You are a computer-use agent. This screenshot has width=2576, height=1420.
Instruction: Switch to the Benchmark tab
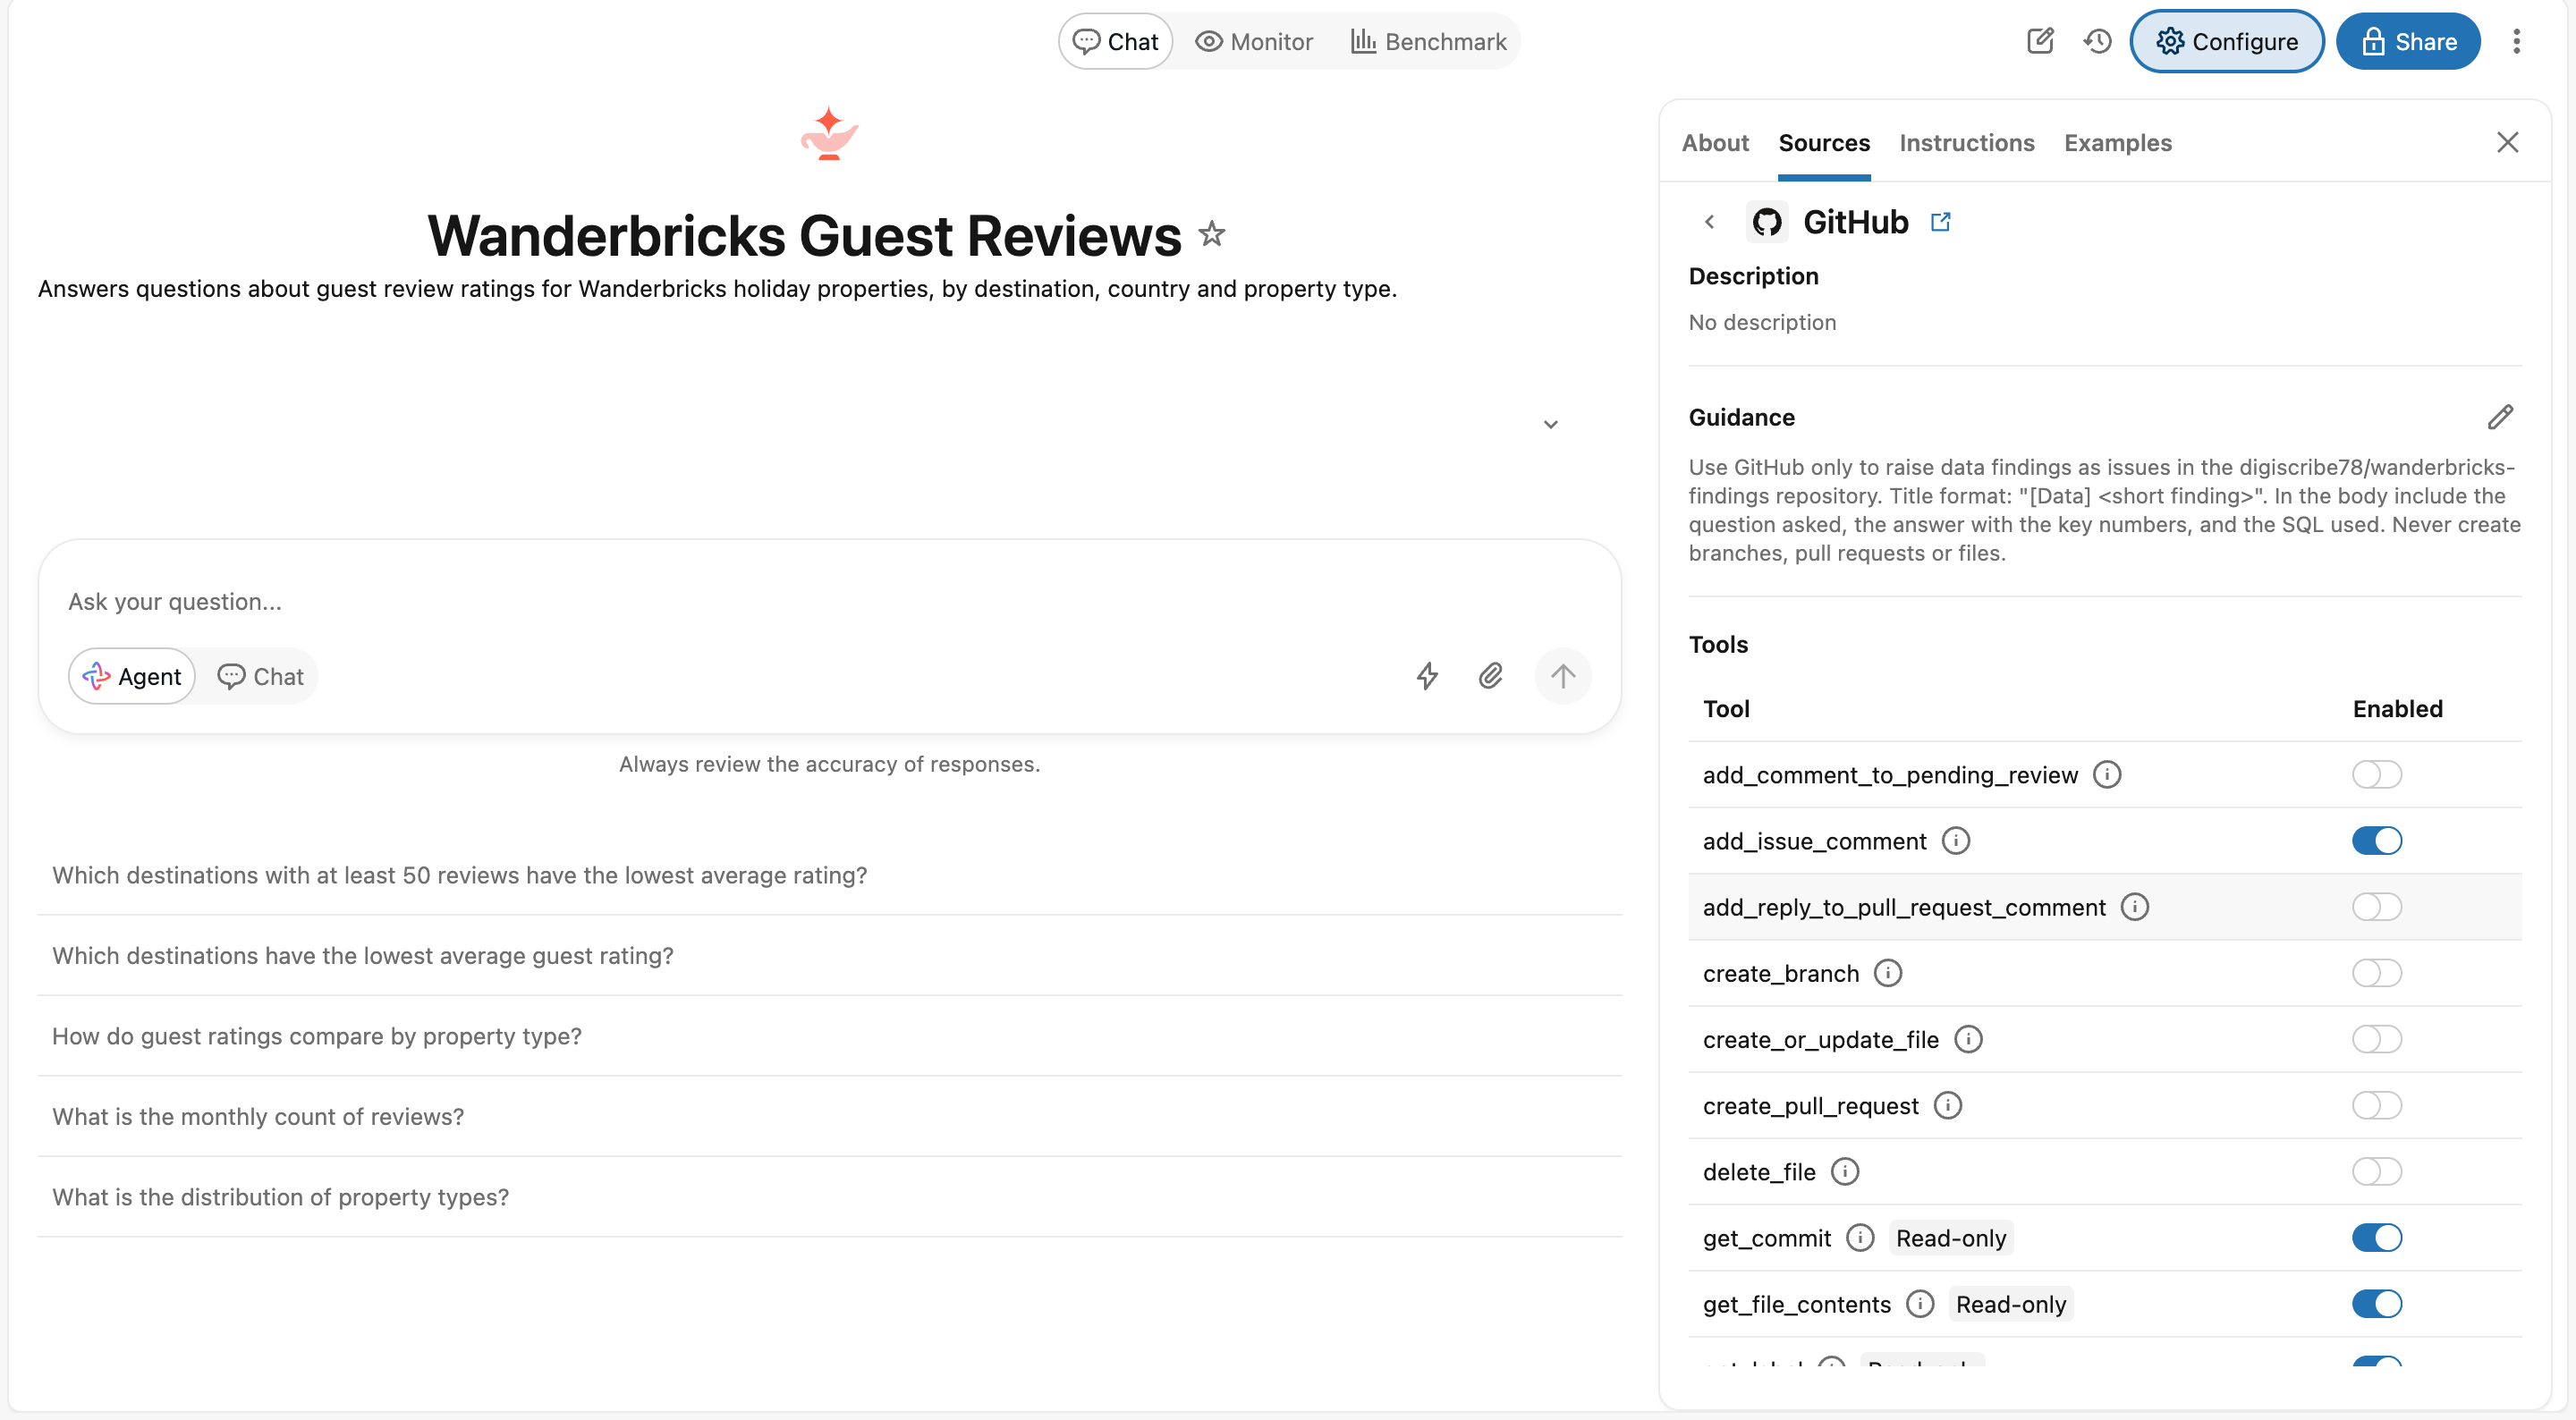coord(1428,41)
